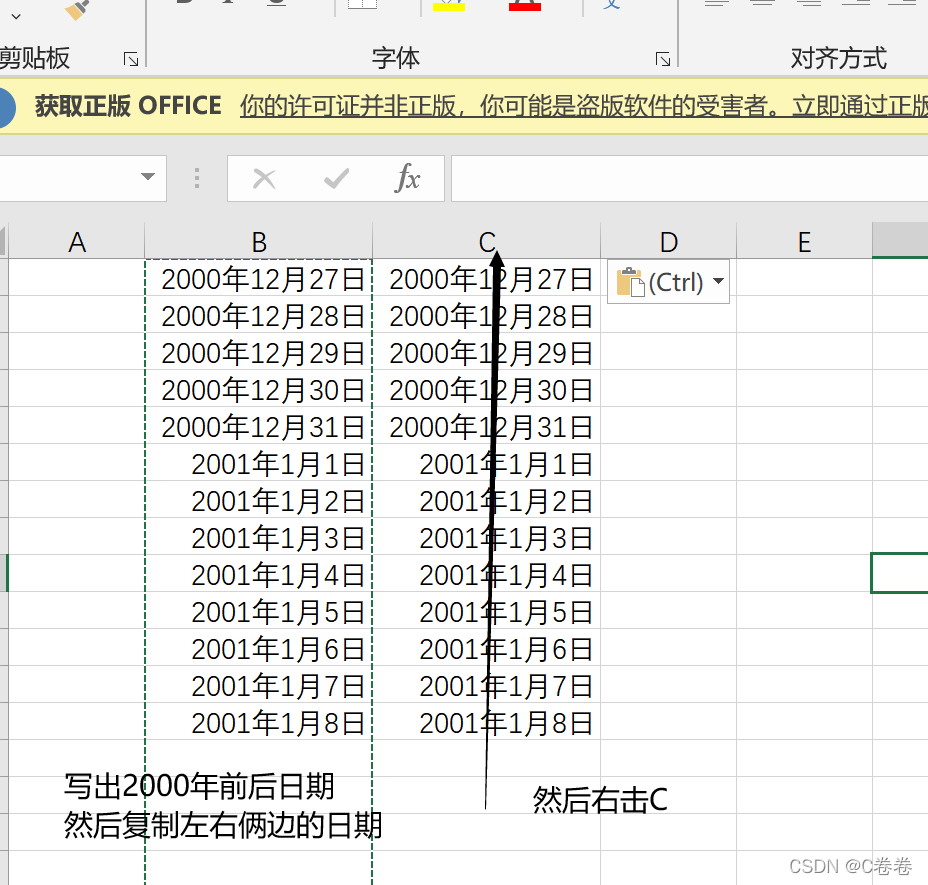This screenshot has width=928, height=885.
Task: Select column C cell 2000年12月30日
Action: tap(486, 388)
